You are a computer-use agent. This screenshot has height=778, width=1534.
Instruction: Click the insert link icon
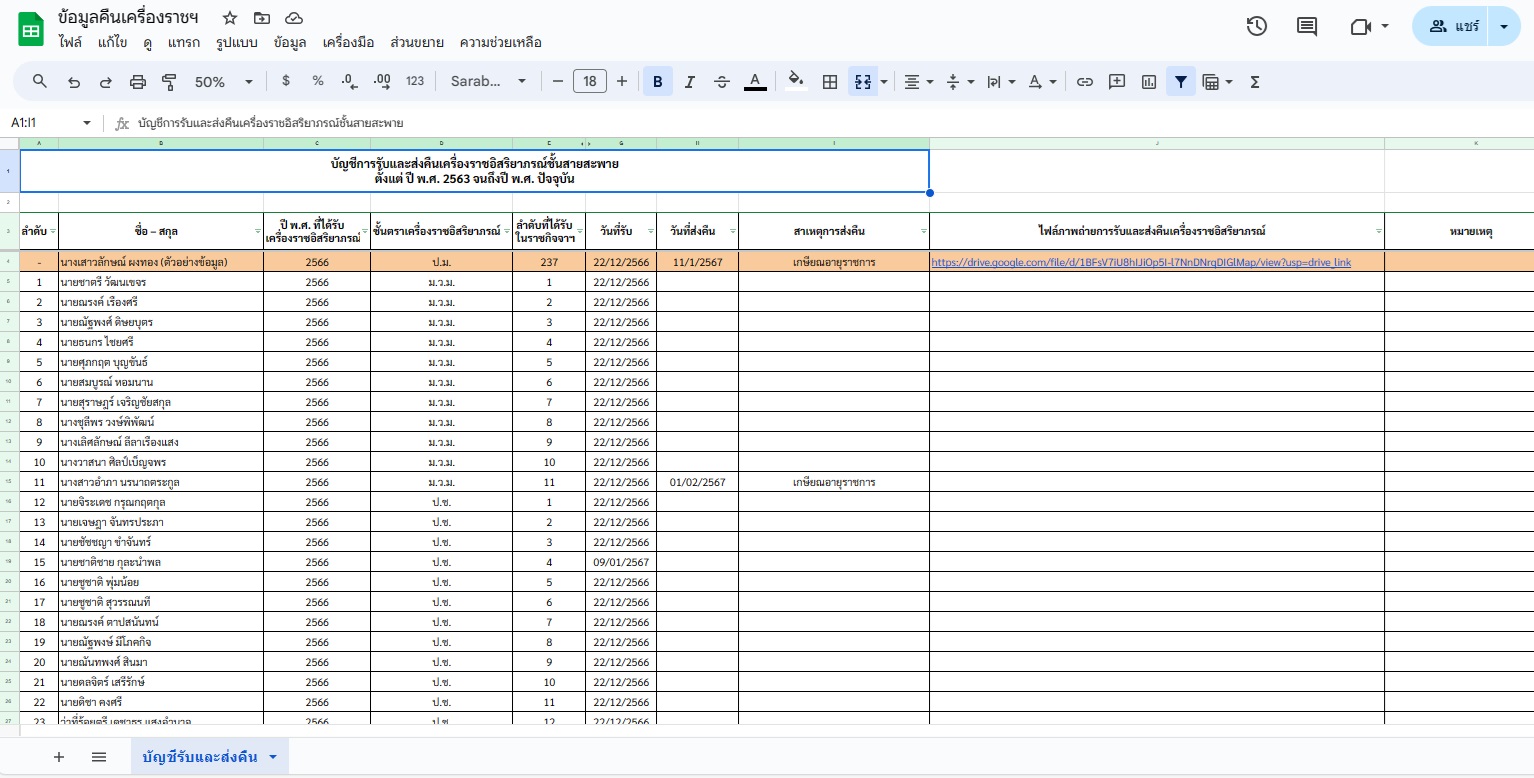pos(1084,82)
